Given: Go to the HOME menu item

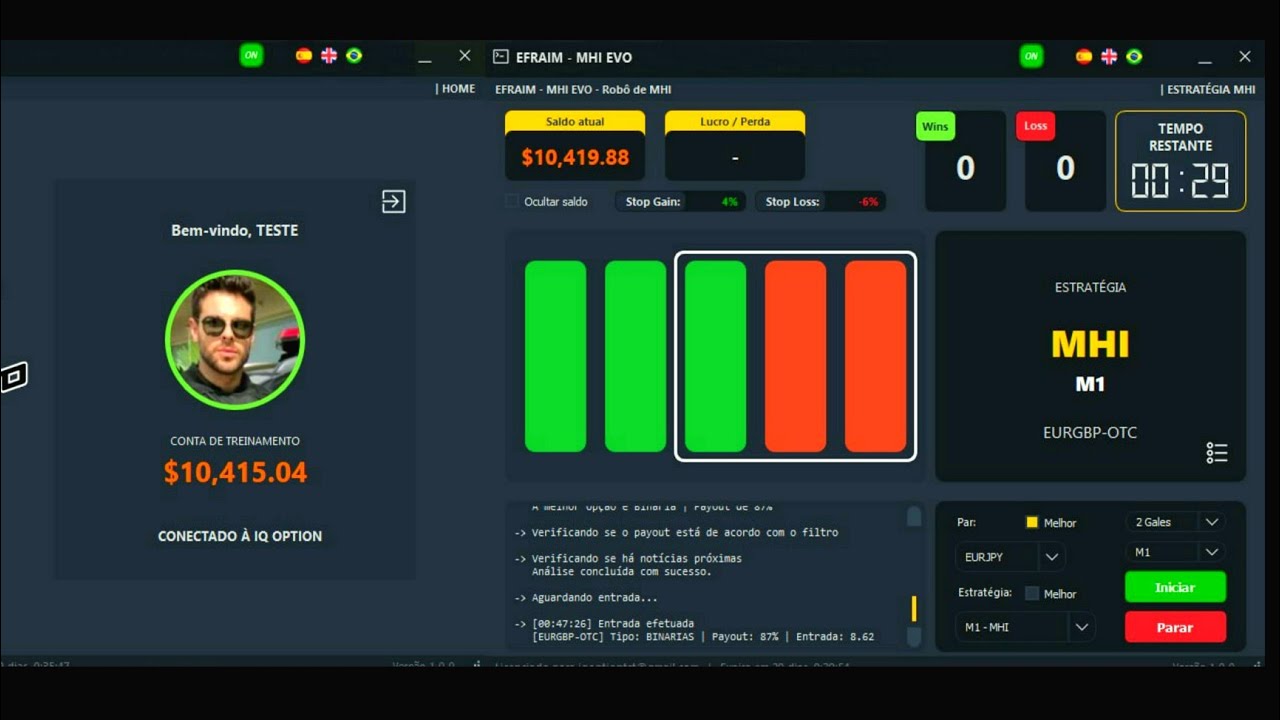Looking at the screenshot, I should click(458, 89).
